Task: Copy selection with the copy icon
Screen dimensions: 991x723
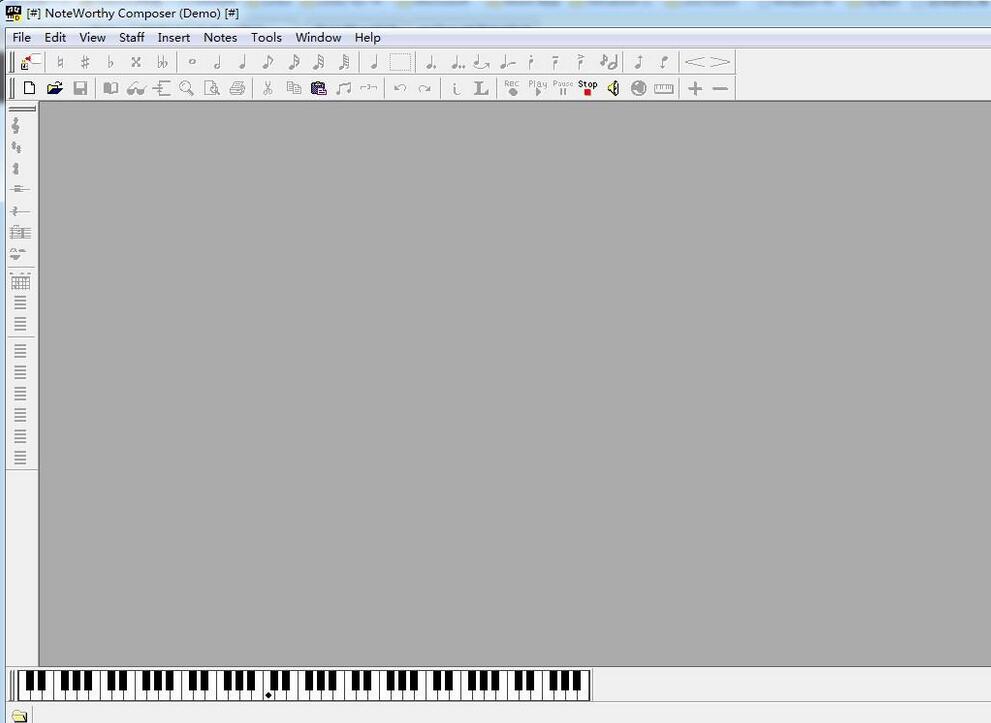Action: coord(293,88)
